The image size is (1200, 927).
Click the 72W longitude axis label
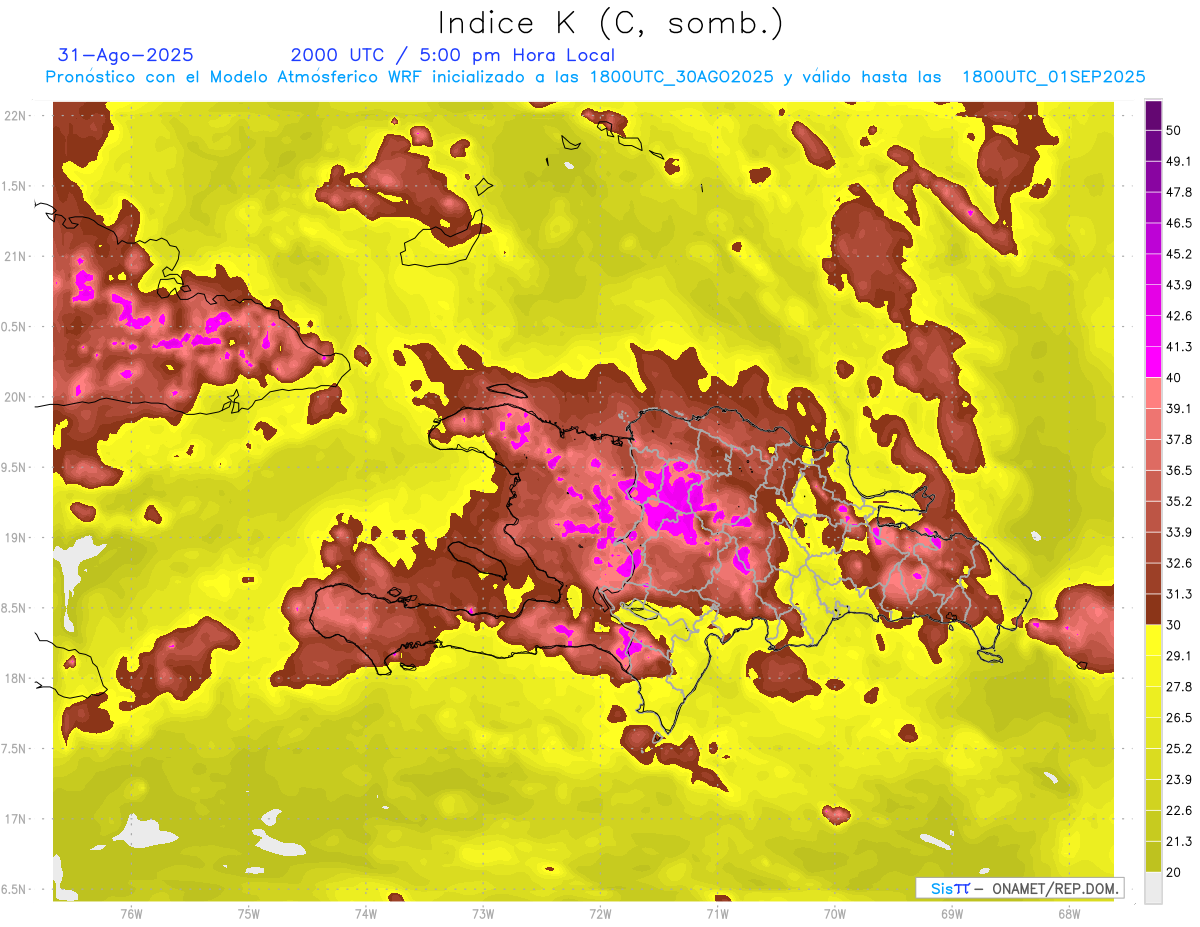pyautogui.click(x=600, y=914)
